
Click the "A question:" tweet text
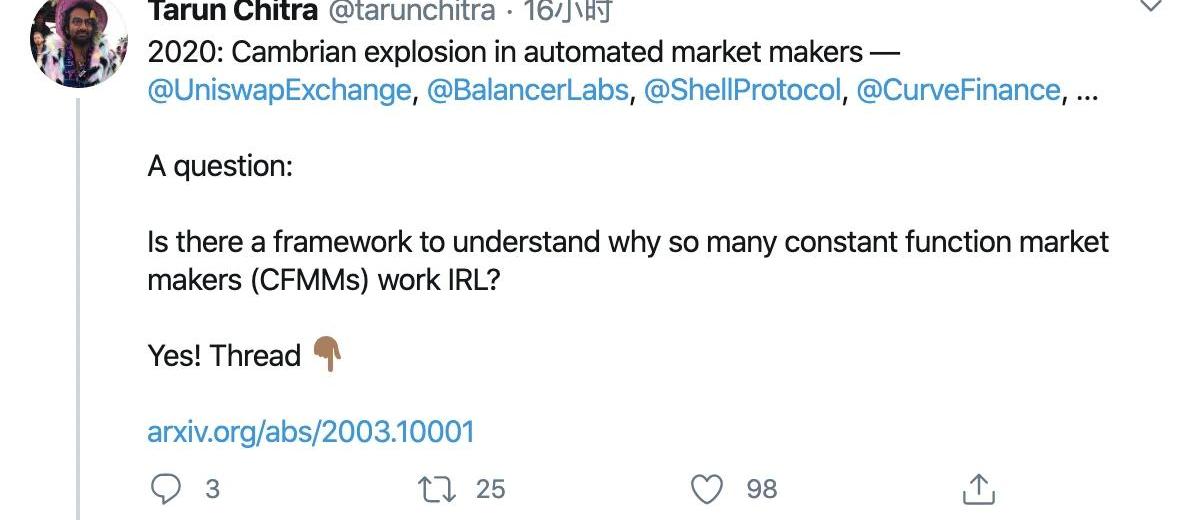pyautogui.click(x=220, y=166)
